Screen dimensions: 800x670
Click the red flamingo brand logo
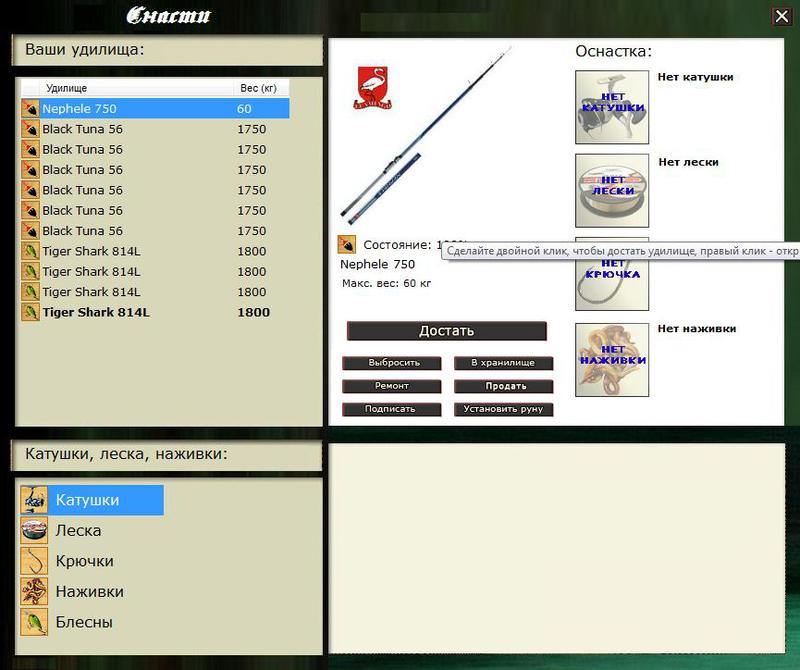[x=372, y=87]
